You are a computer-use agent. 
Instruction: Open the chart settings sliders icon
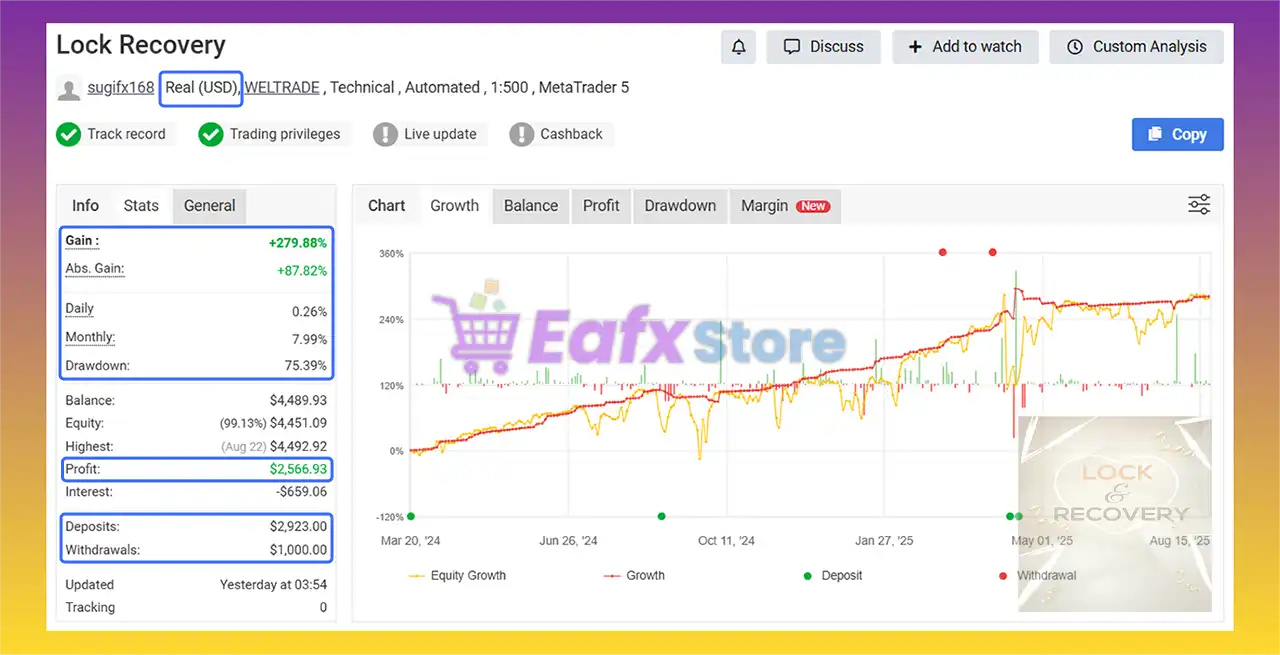[x=1199, y=205]
